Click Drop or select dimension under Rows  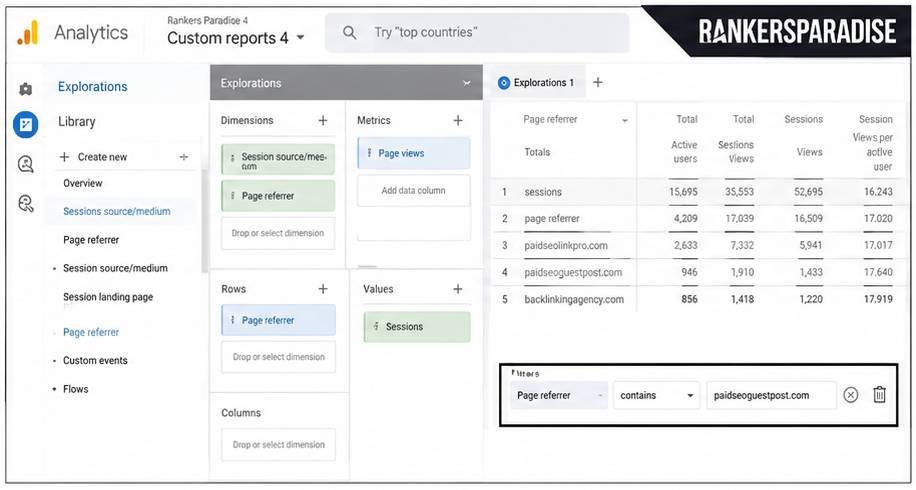278,357
